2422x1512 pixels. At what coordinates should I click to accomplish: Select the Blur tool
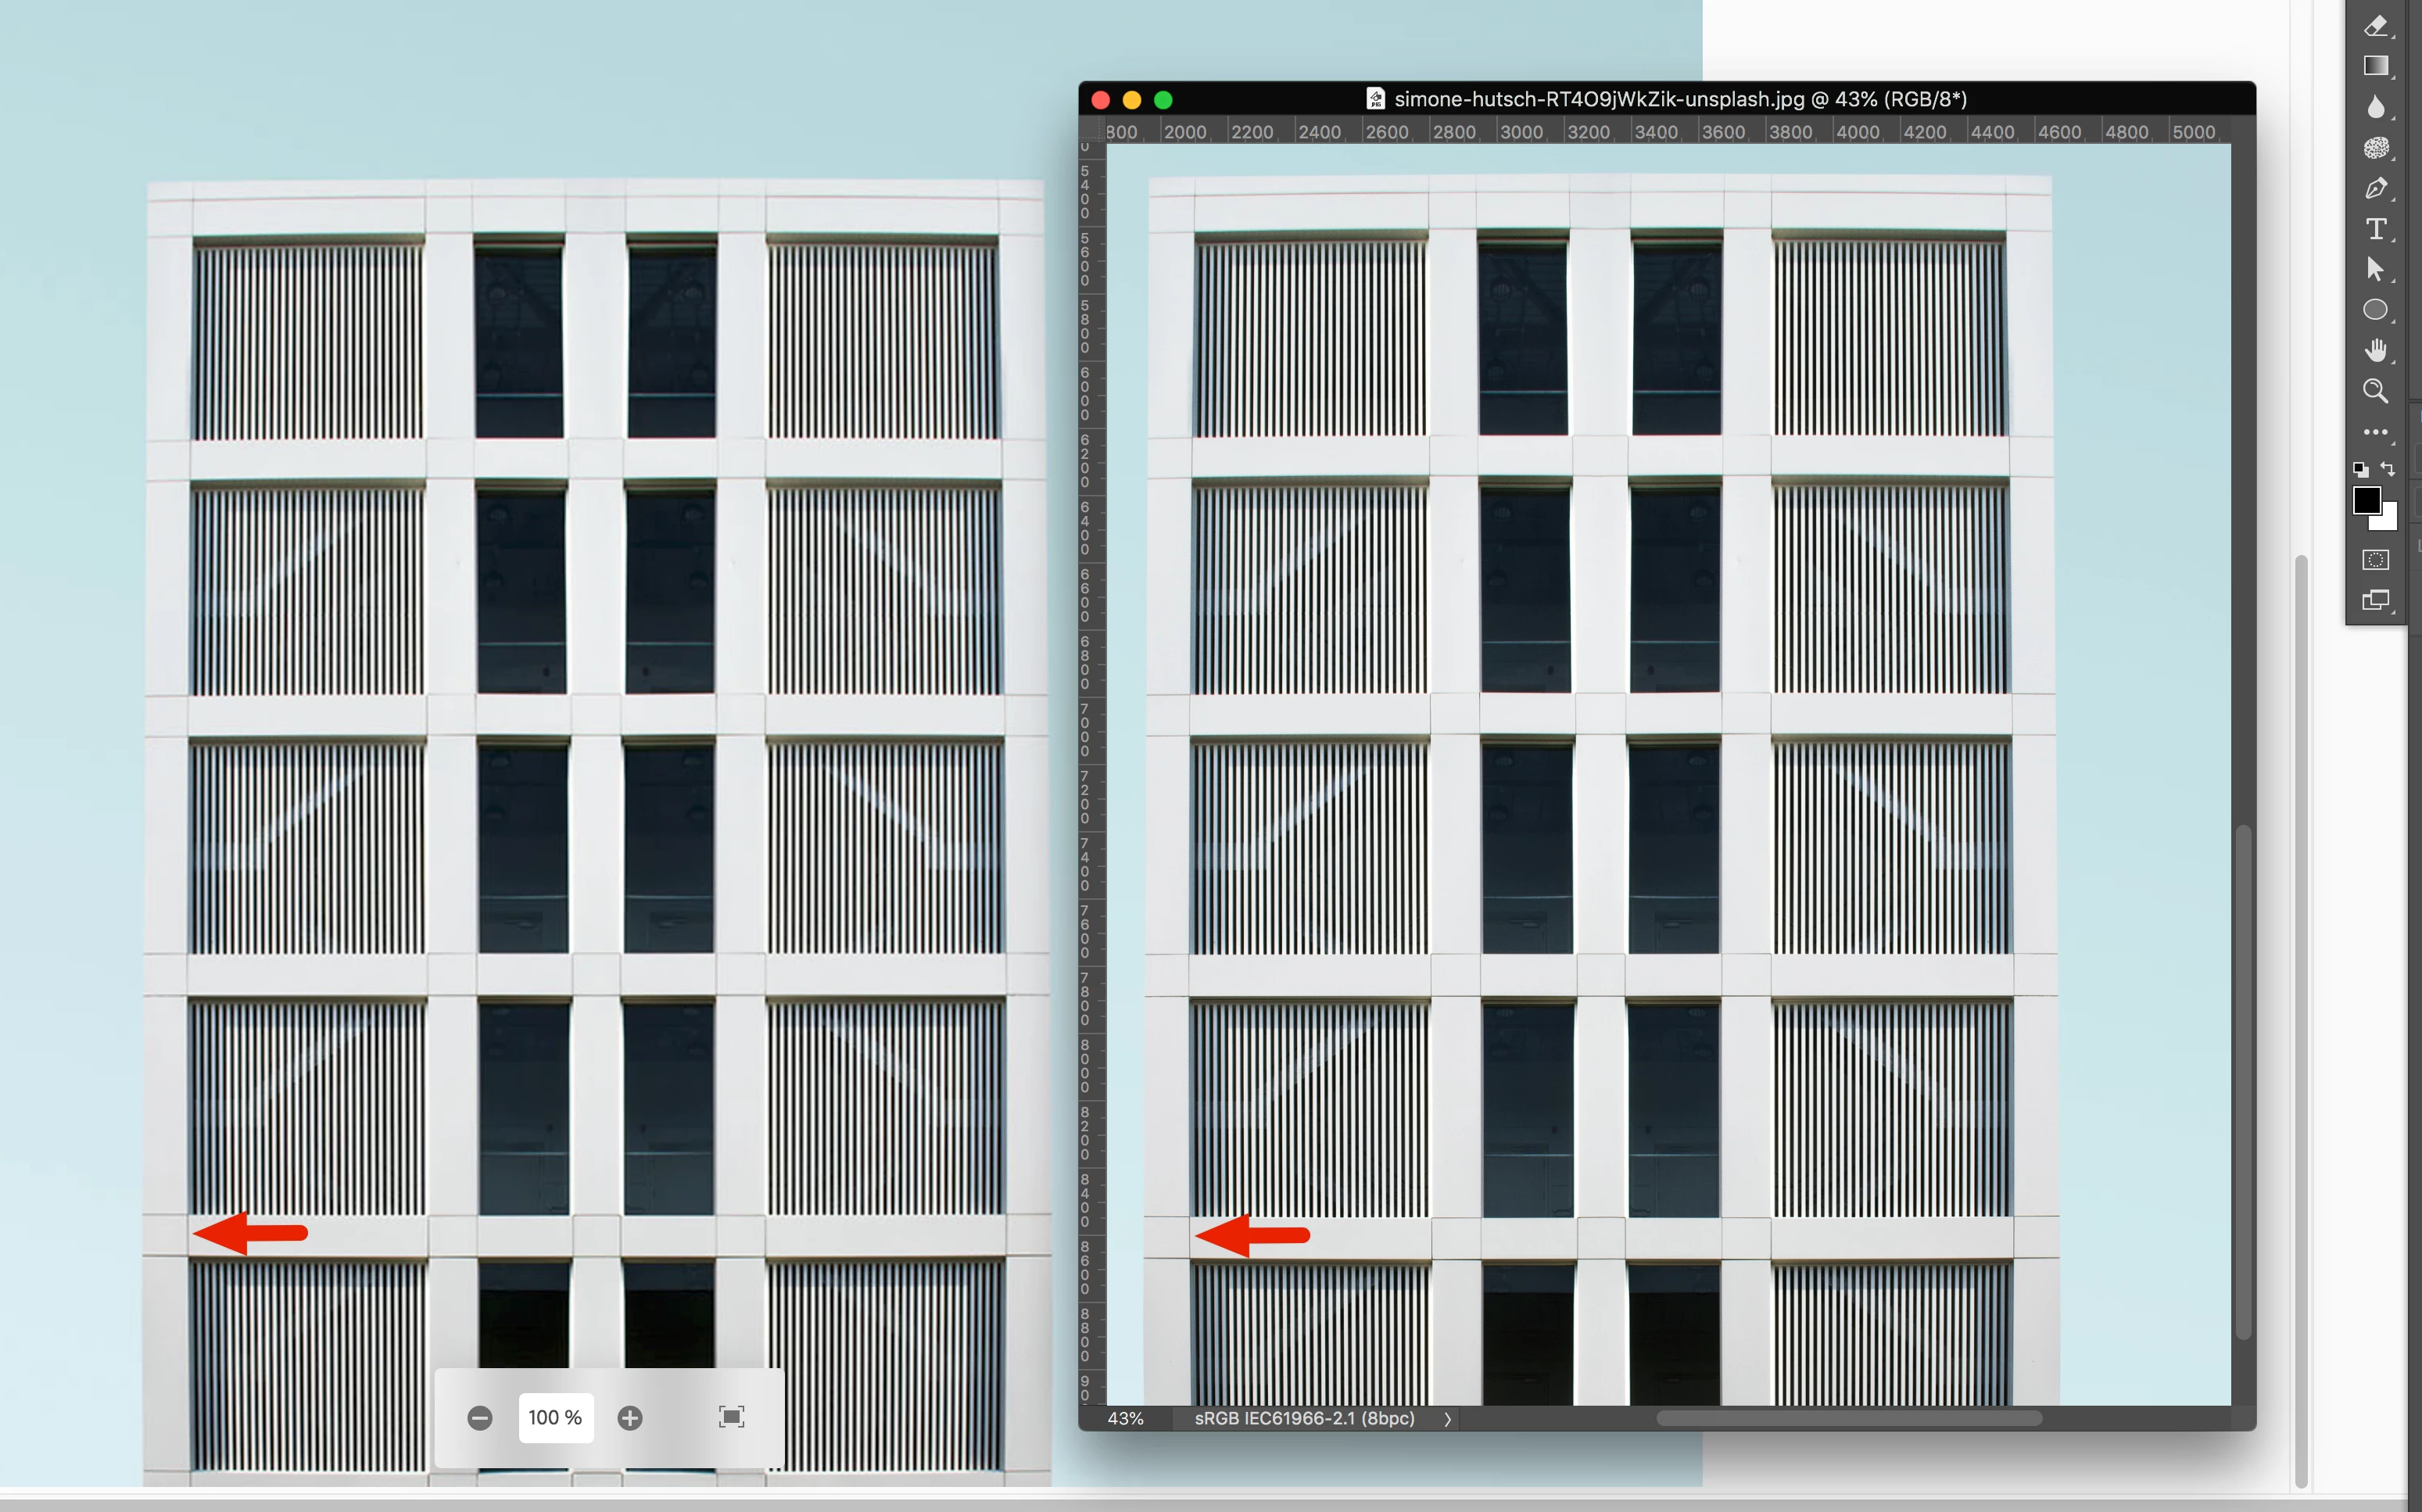point(2376,107)
